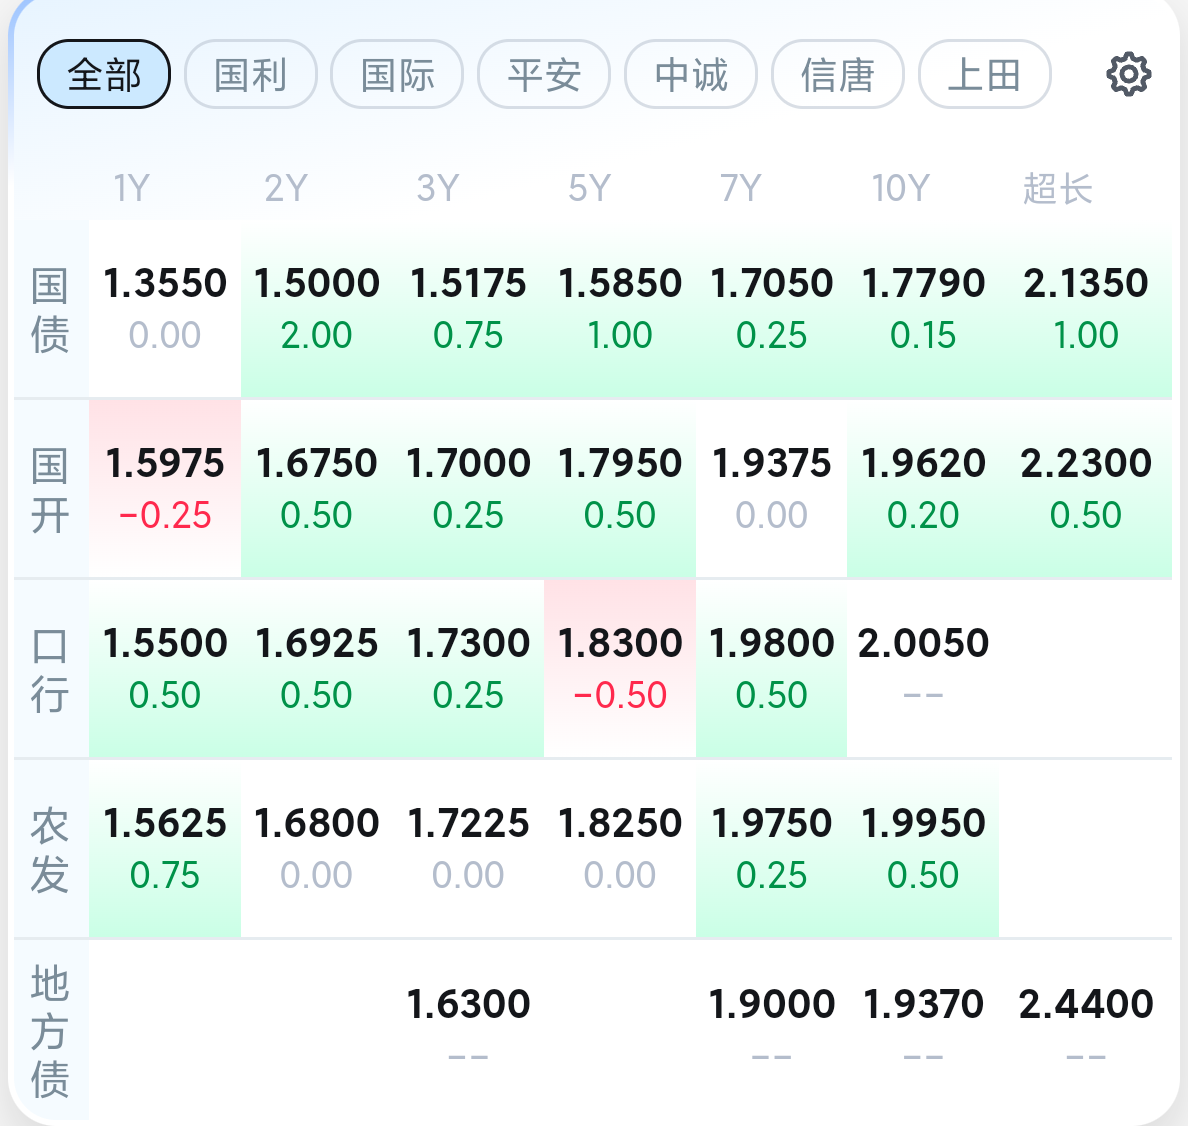
Task: Click the 农发 row label
Action: 50,850
